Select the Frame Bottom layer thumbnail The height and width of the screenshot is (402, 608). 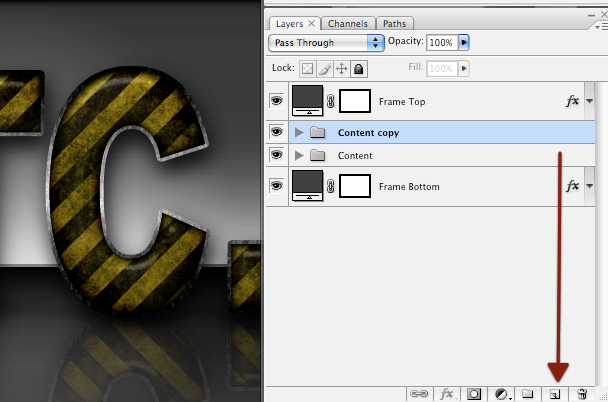(x=307, y=186)
